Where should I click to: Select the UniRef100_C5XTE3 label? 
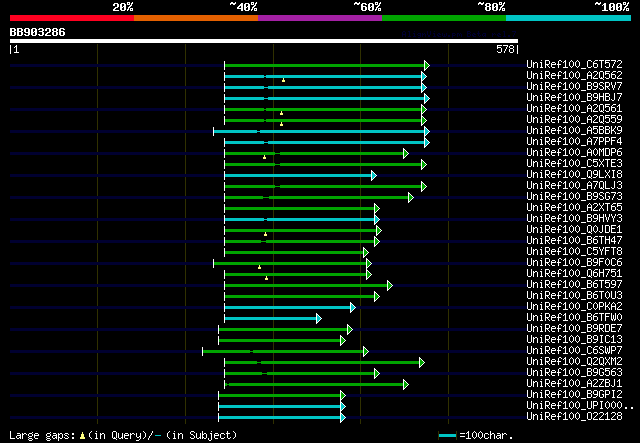point(574,163)
